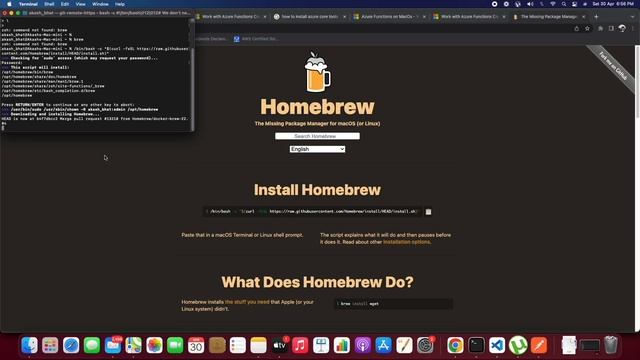
Task: Open volume control in menu bar
Action: coord(530,4)
